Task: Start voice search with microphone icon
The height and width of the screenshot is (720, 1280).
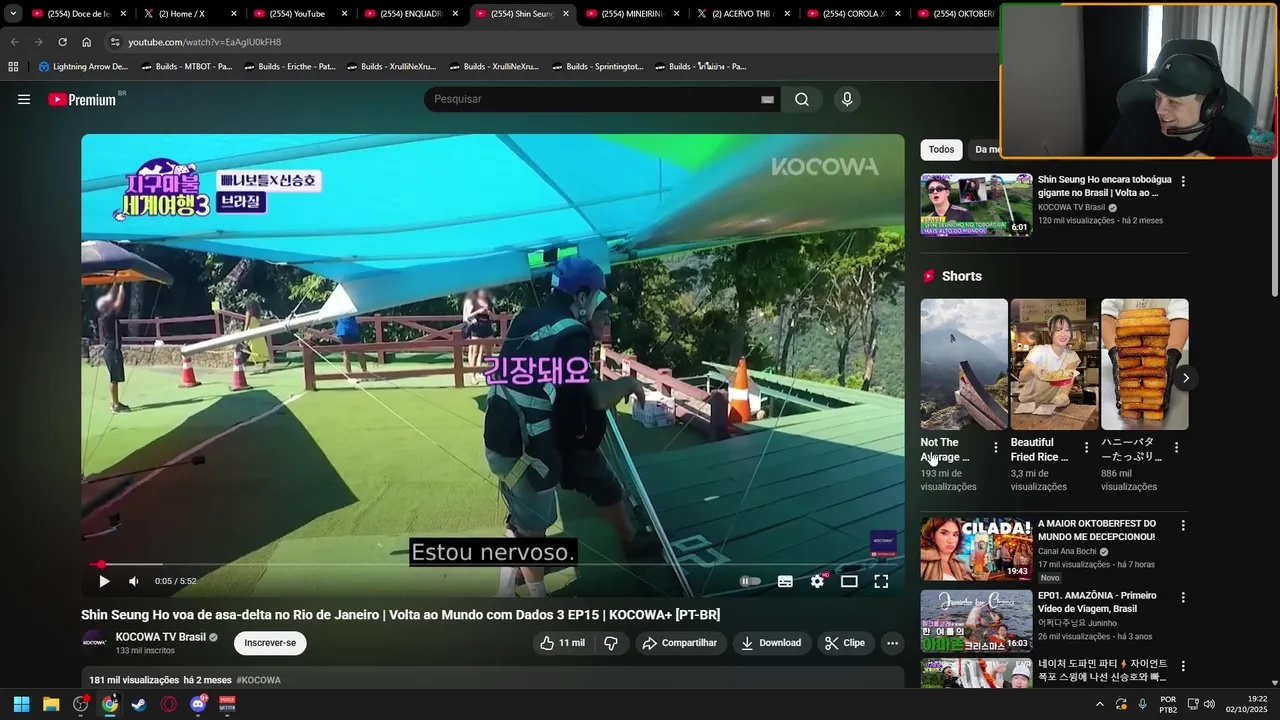Action: click(847, 99)
